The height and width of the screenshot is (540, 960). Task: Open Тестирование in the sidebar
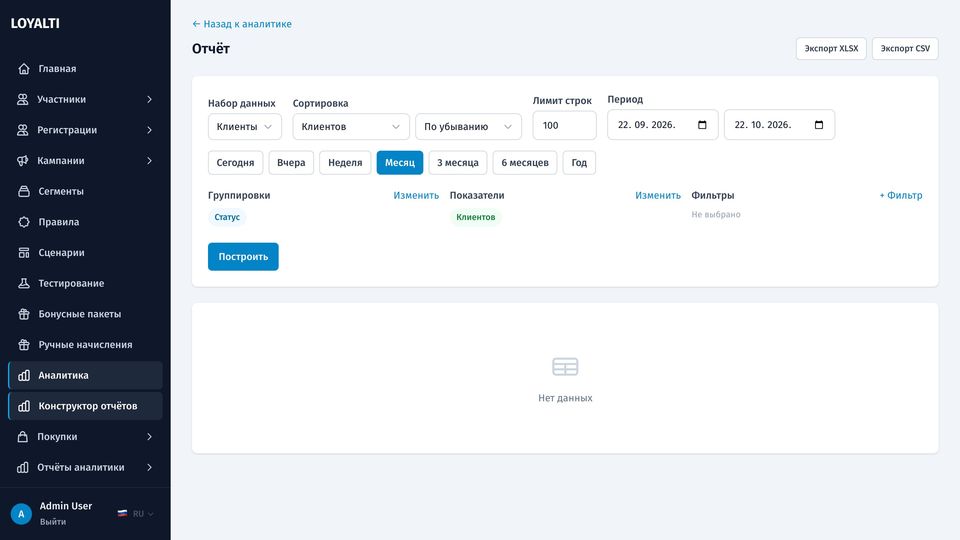[85, 283]
